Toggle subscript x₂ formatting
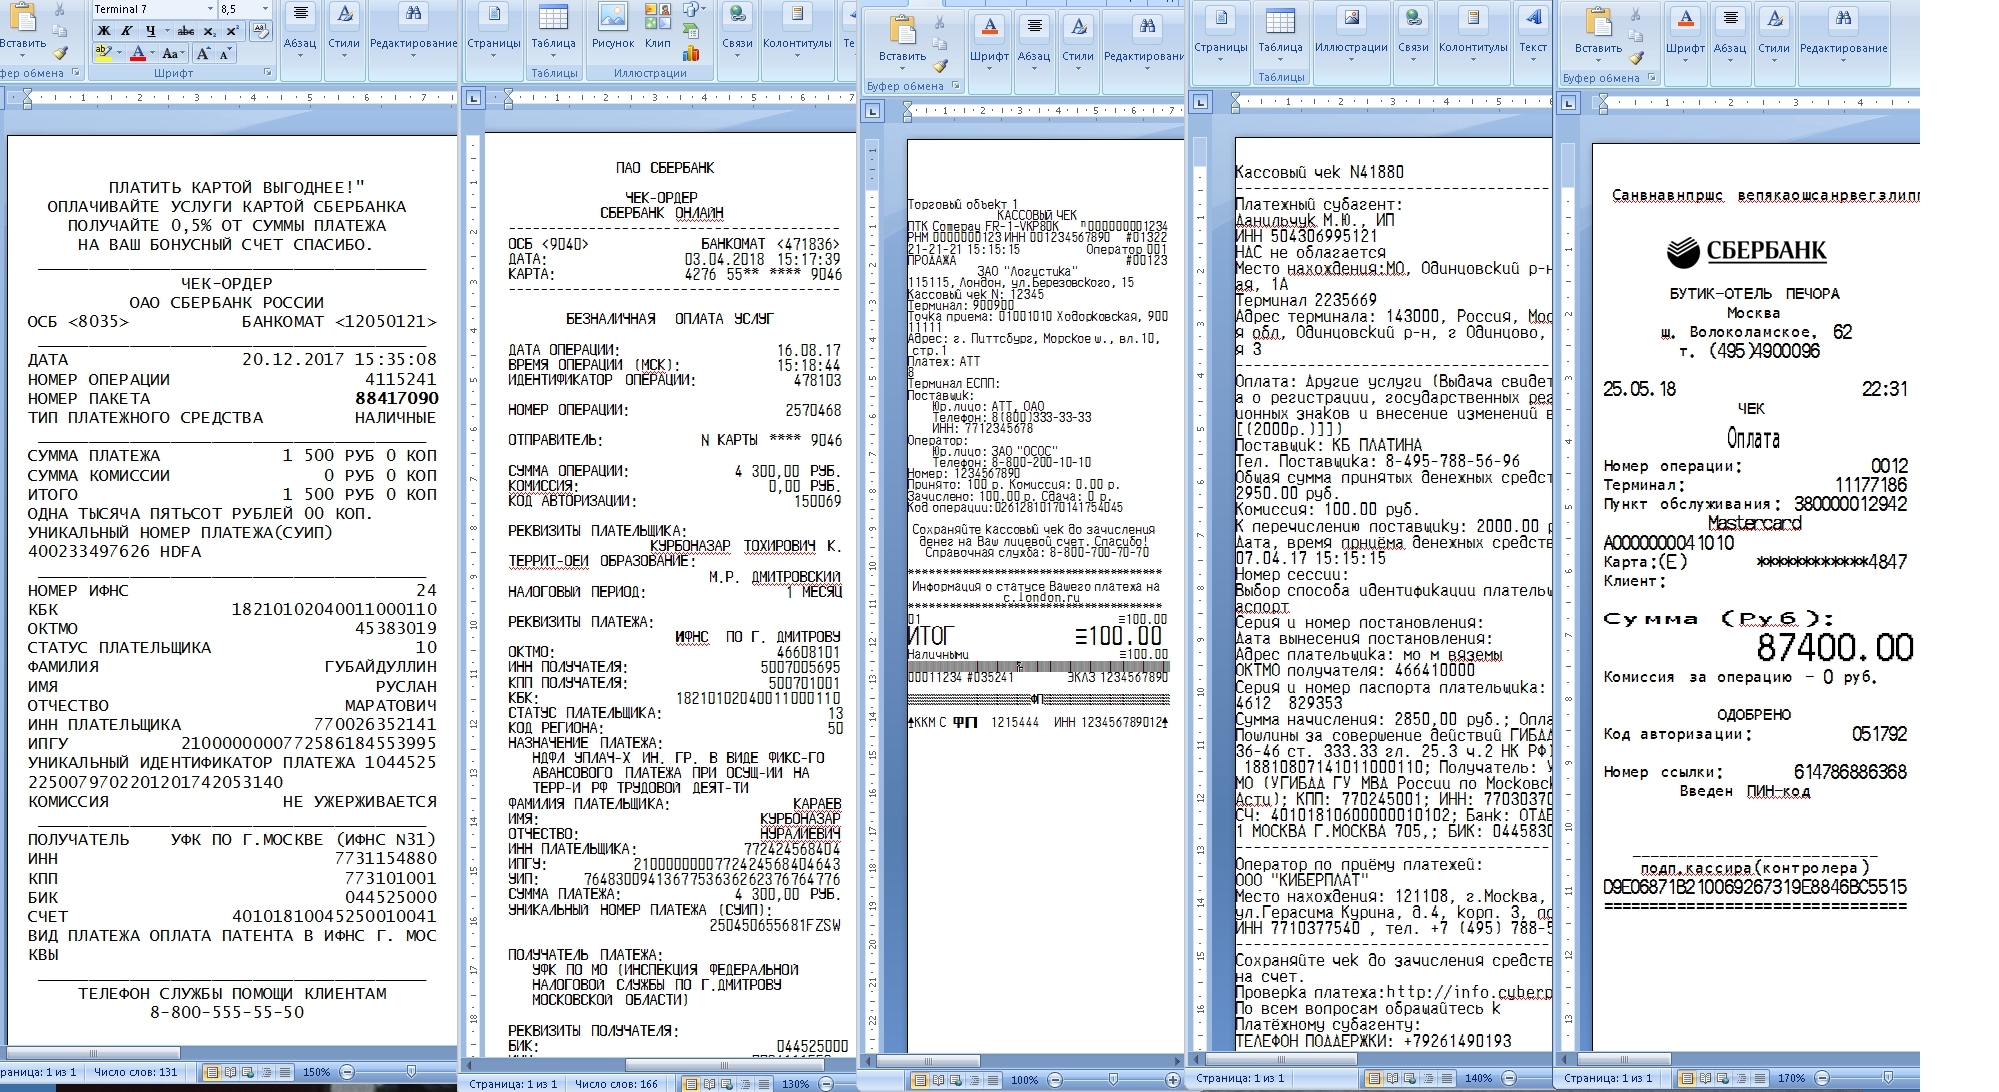1999x1092 pixels. (x=209, y=31)
